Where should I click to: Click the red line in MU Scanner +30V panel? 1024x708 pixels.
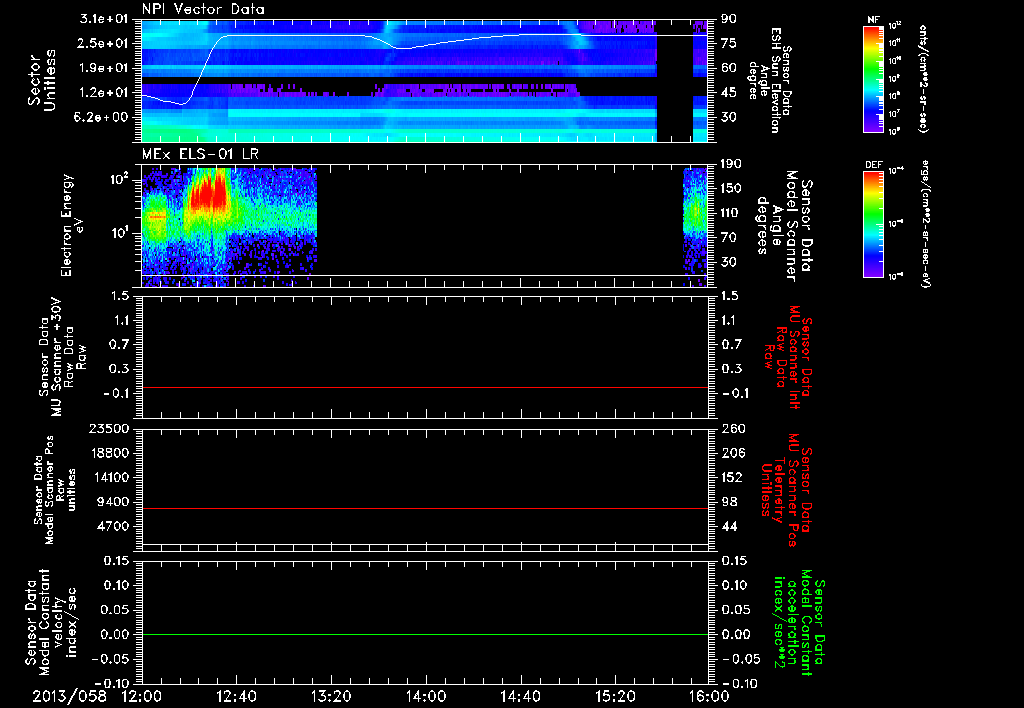point(424,387)
